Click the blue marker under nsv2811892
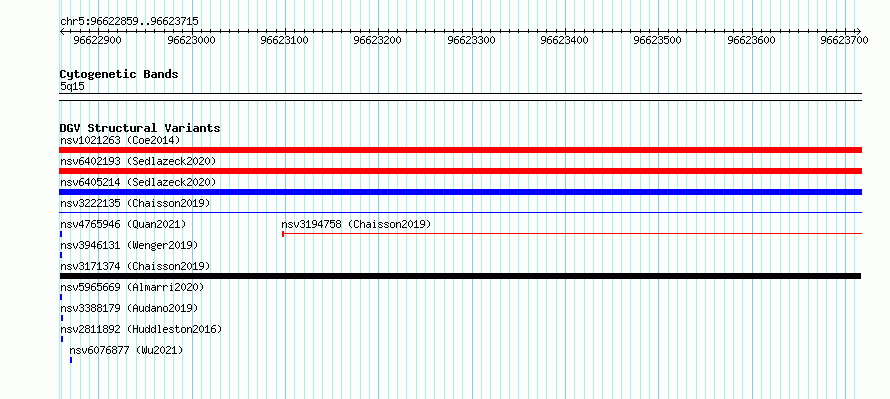Screen dimensions: 890x399 point(62,339)
